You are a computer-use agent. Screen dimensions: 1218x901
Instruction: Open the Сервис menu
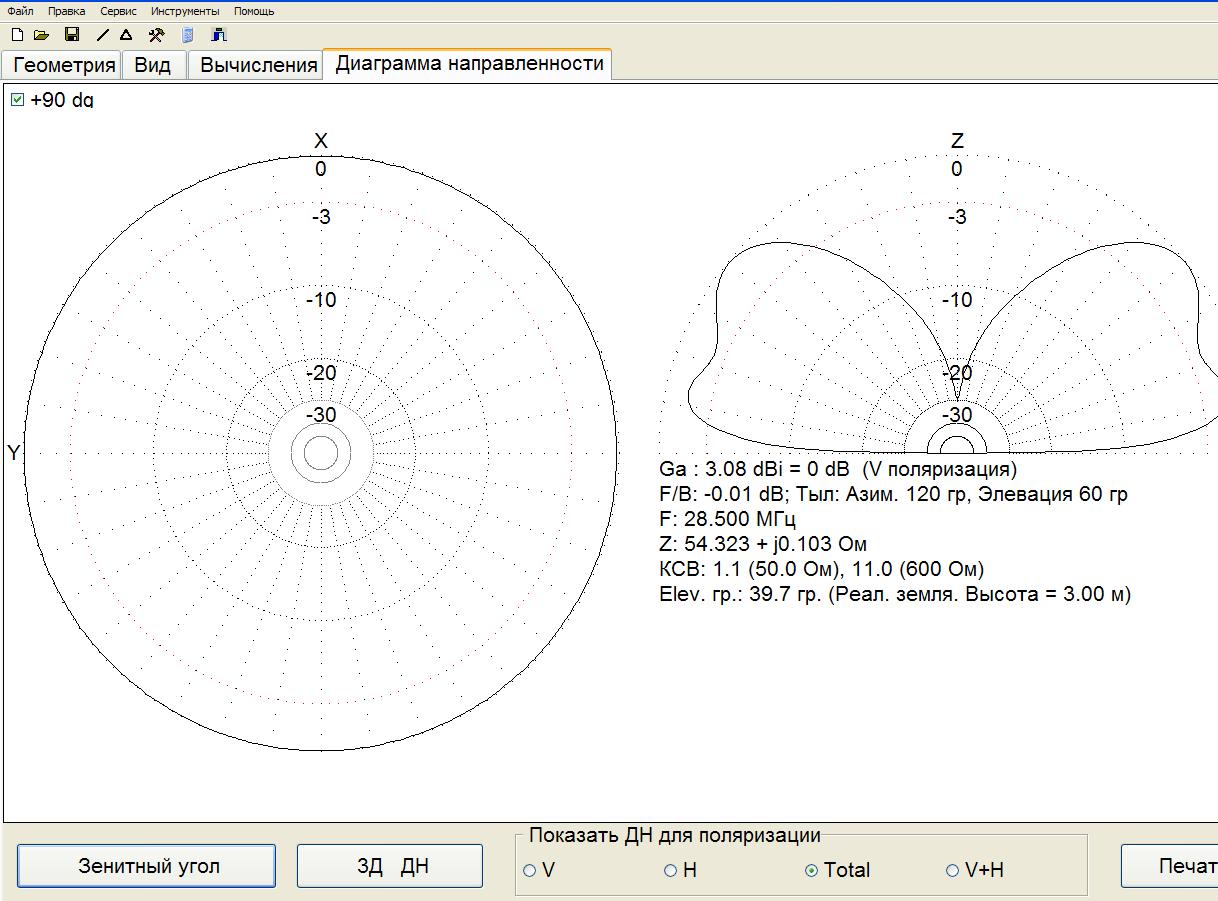tap(118, 11)
